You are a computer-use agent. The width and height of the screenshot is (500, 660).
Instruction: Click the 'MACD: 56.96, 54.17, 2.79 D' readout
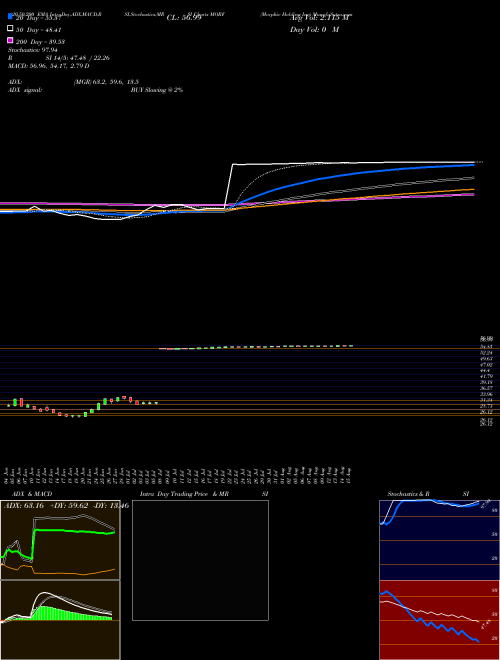(x=49, y=66)
